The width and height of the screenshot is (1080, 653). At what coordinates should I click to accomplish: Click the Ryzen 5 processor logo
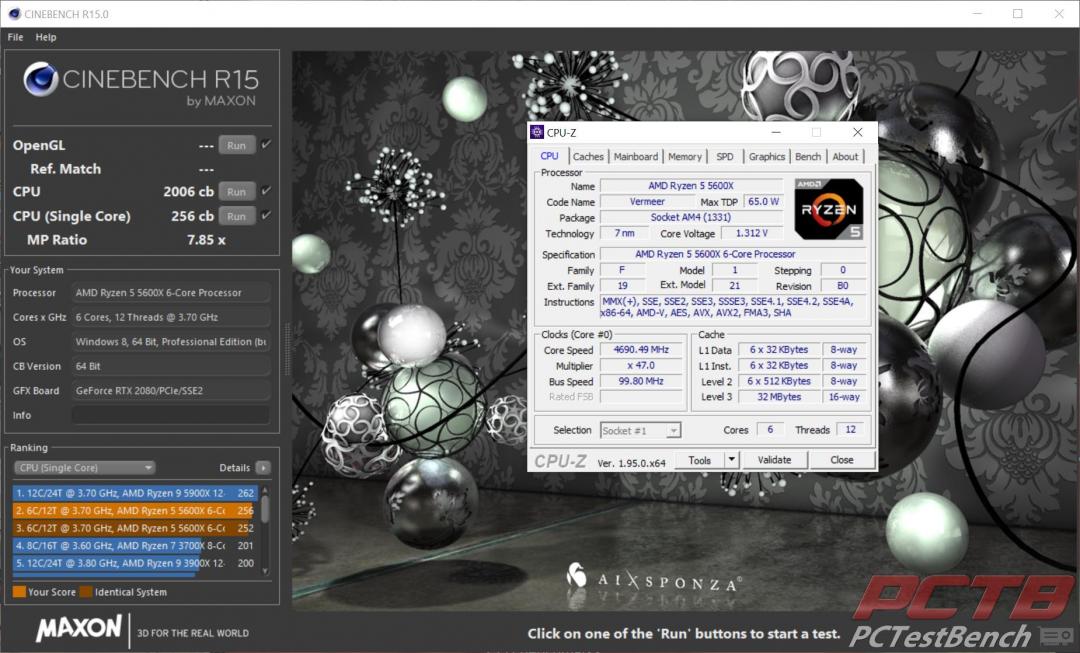(x=829, y=209)
